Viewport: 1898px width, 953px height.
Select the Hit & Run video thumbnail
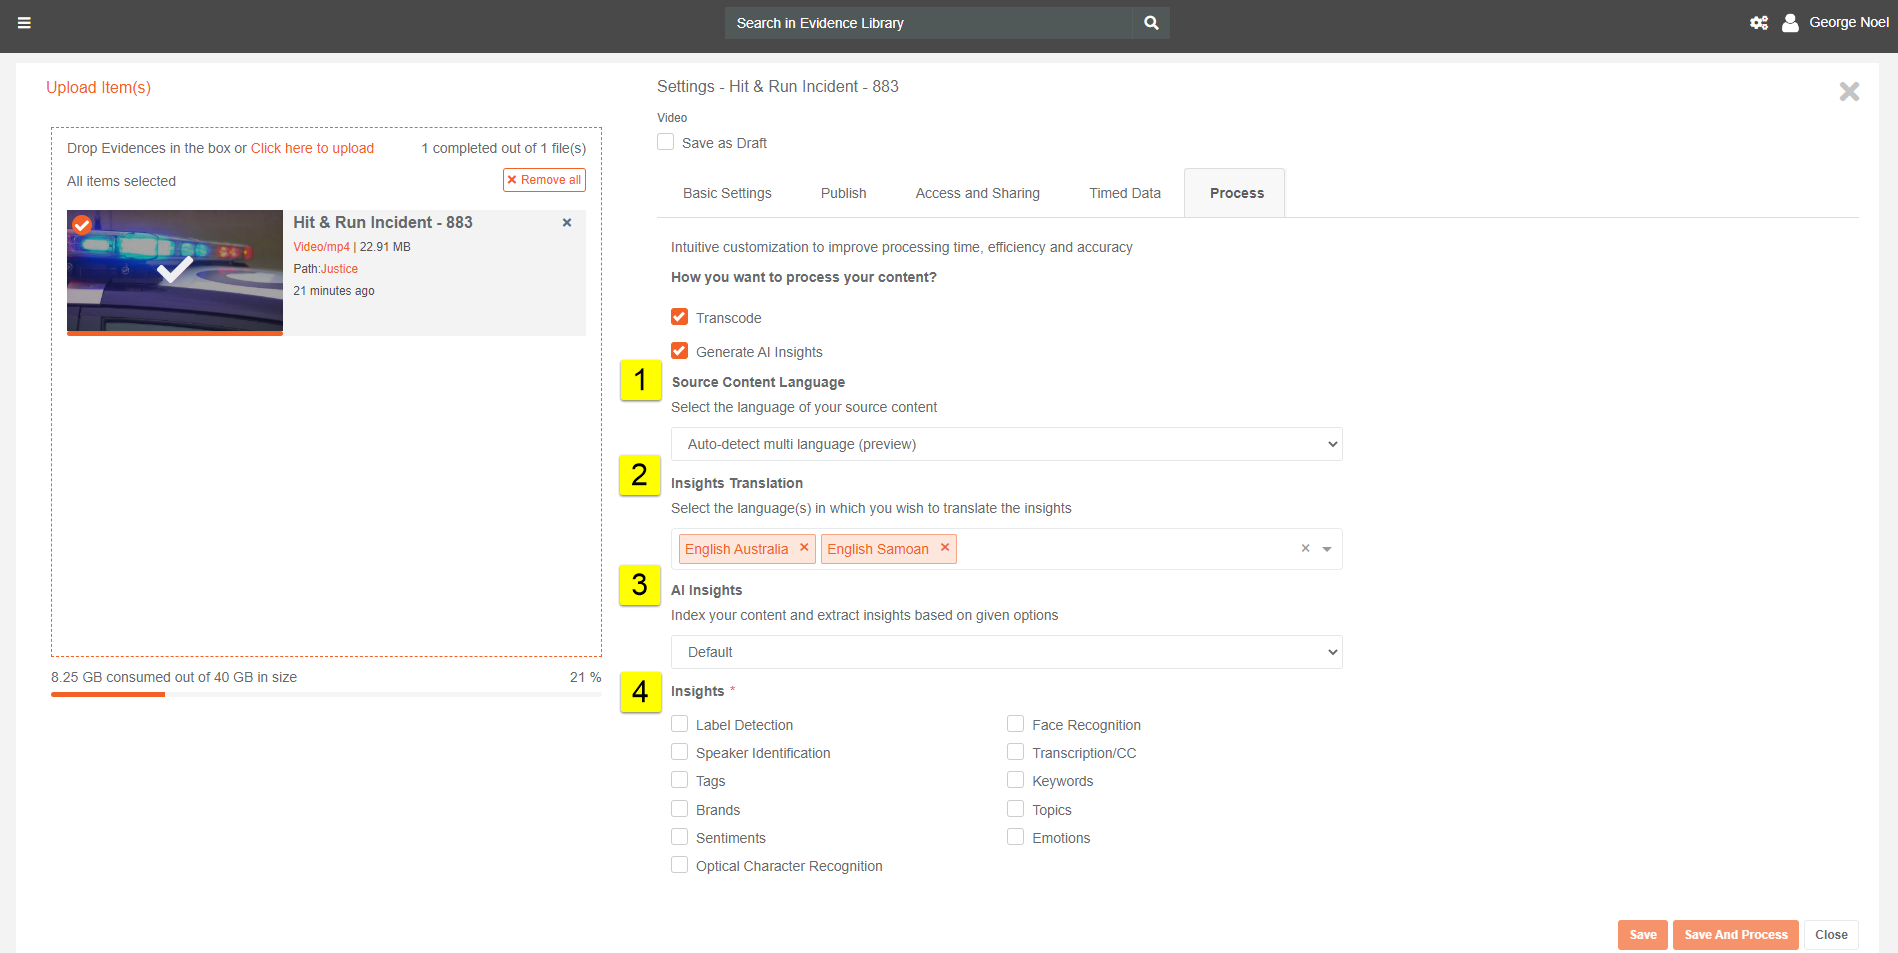175,270
